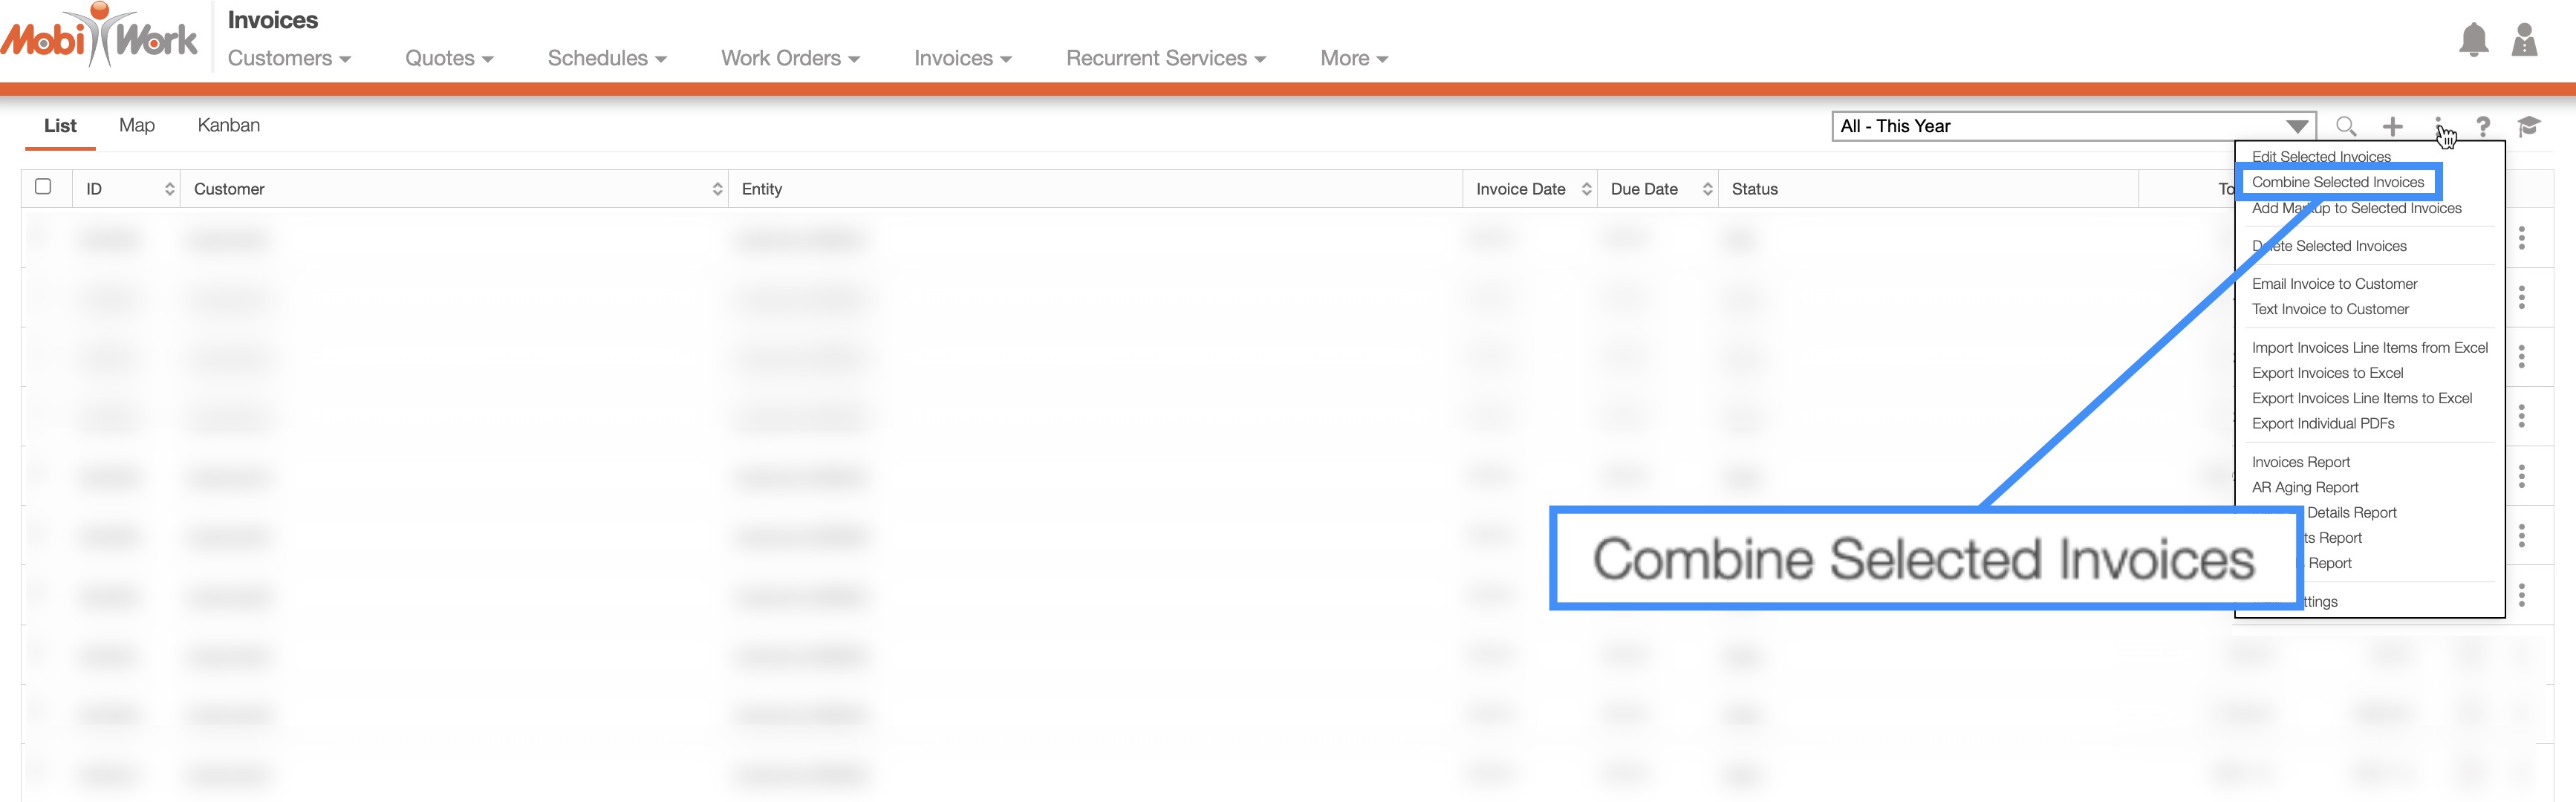Open the AR Aging Report option
Screen dimensions: 2576x802
[x=2304, y=487]
